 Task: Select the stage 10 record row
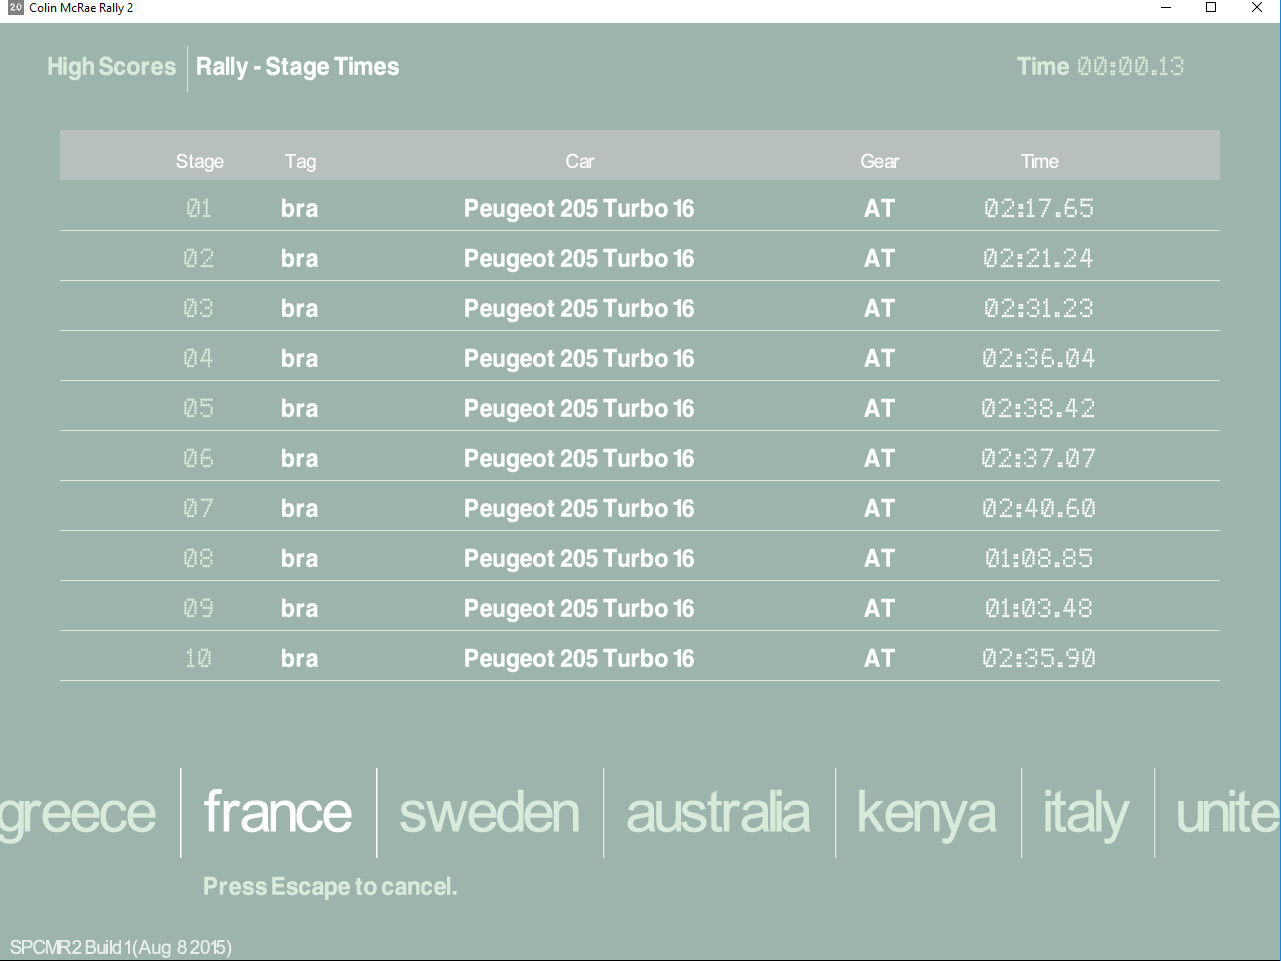coord(639,658)
